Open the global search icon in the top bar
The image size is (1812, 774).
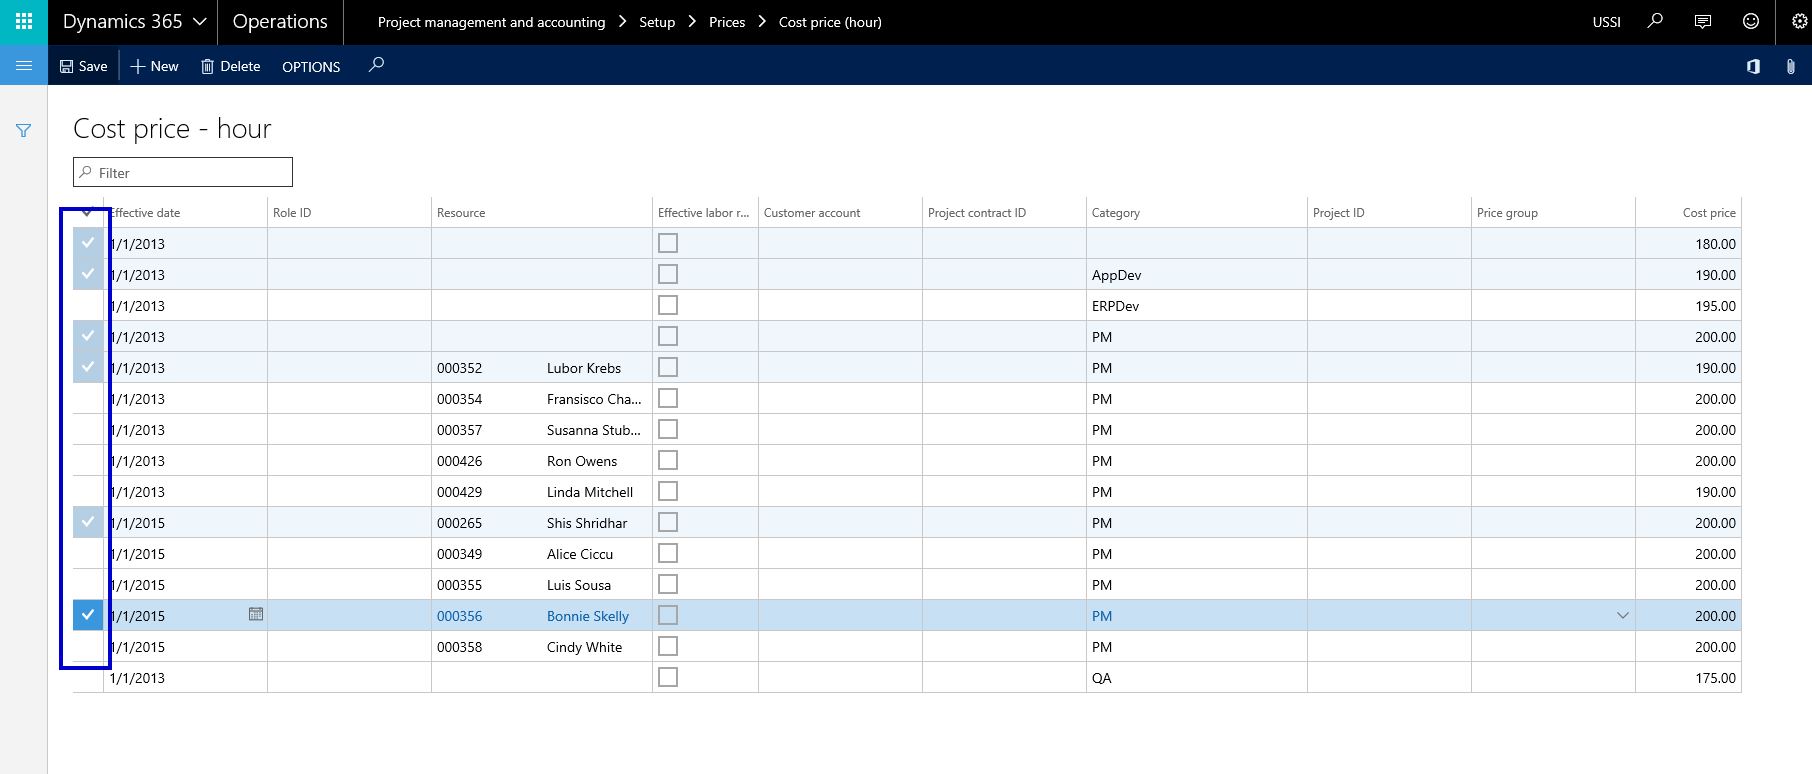coord(1655,21)
